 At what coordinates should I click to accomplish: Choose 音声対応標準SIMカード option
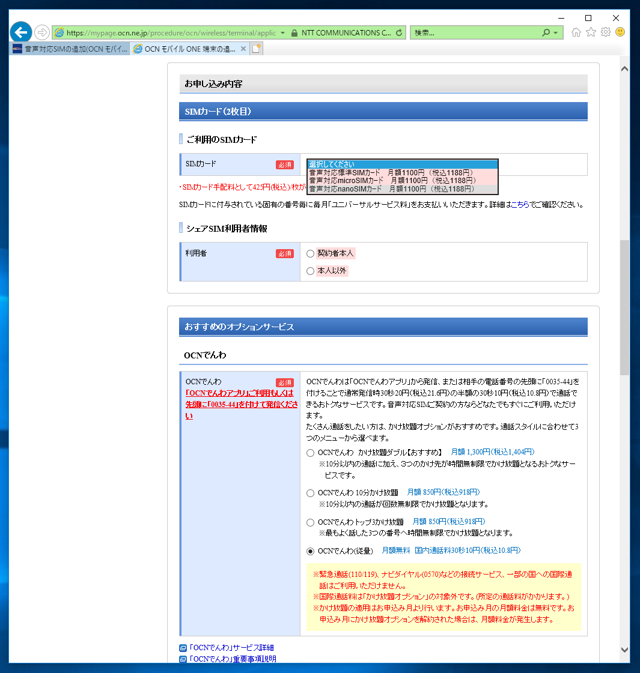402,173
